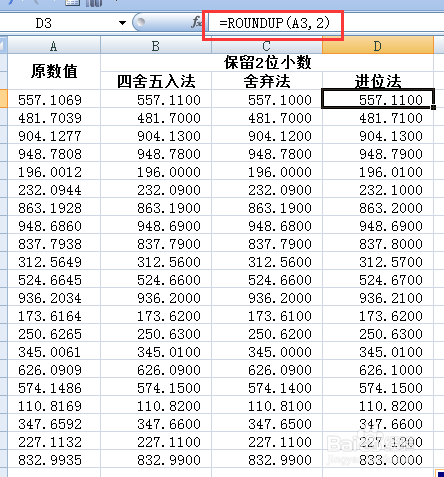Select cell containing 574.1400

pyautogui.click(x=267, y=388)
